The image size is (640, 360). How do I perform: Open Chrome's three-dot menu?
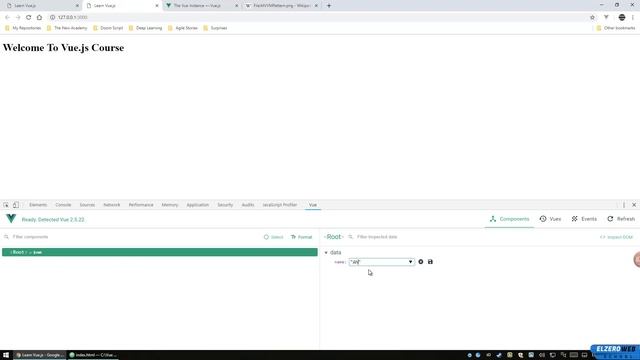click(633, 17)
